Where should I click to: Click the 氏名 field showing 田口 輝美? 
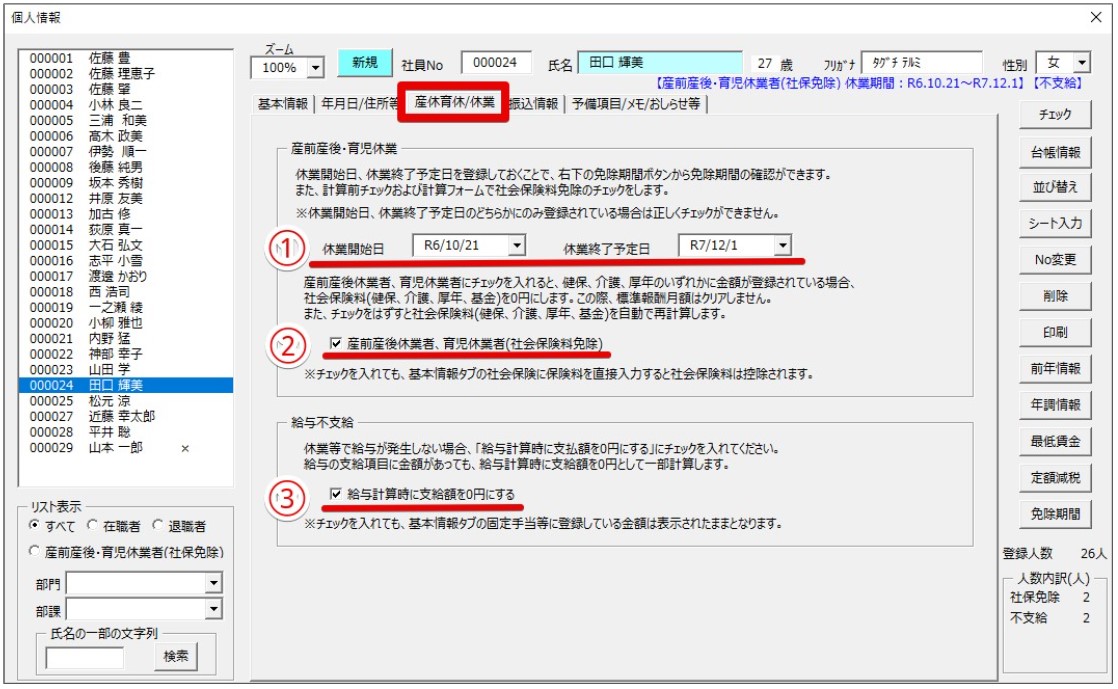click(x=660, y=63)
